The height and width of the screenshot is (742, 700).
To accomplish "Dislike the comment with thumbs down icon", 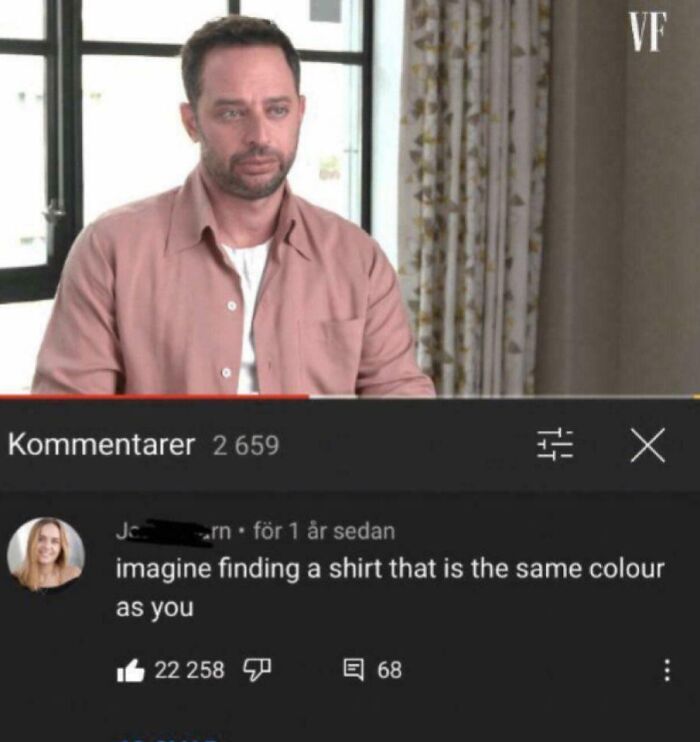I will (257, 670).
